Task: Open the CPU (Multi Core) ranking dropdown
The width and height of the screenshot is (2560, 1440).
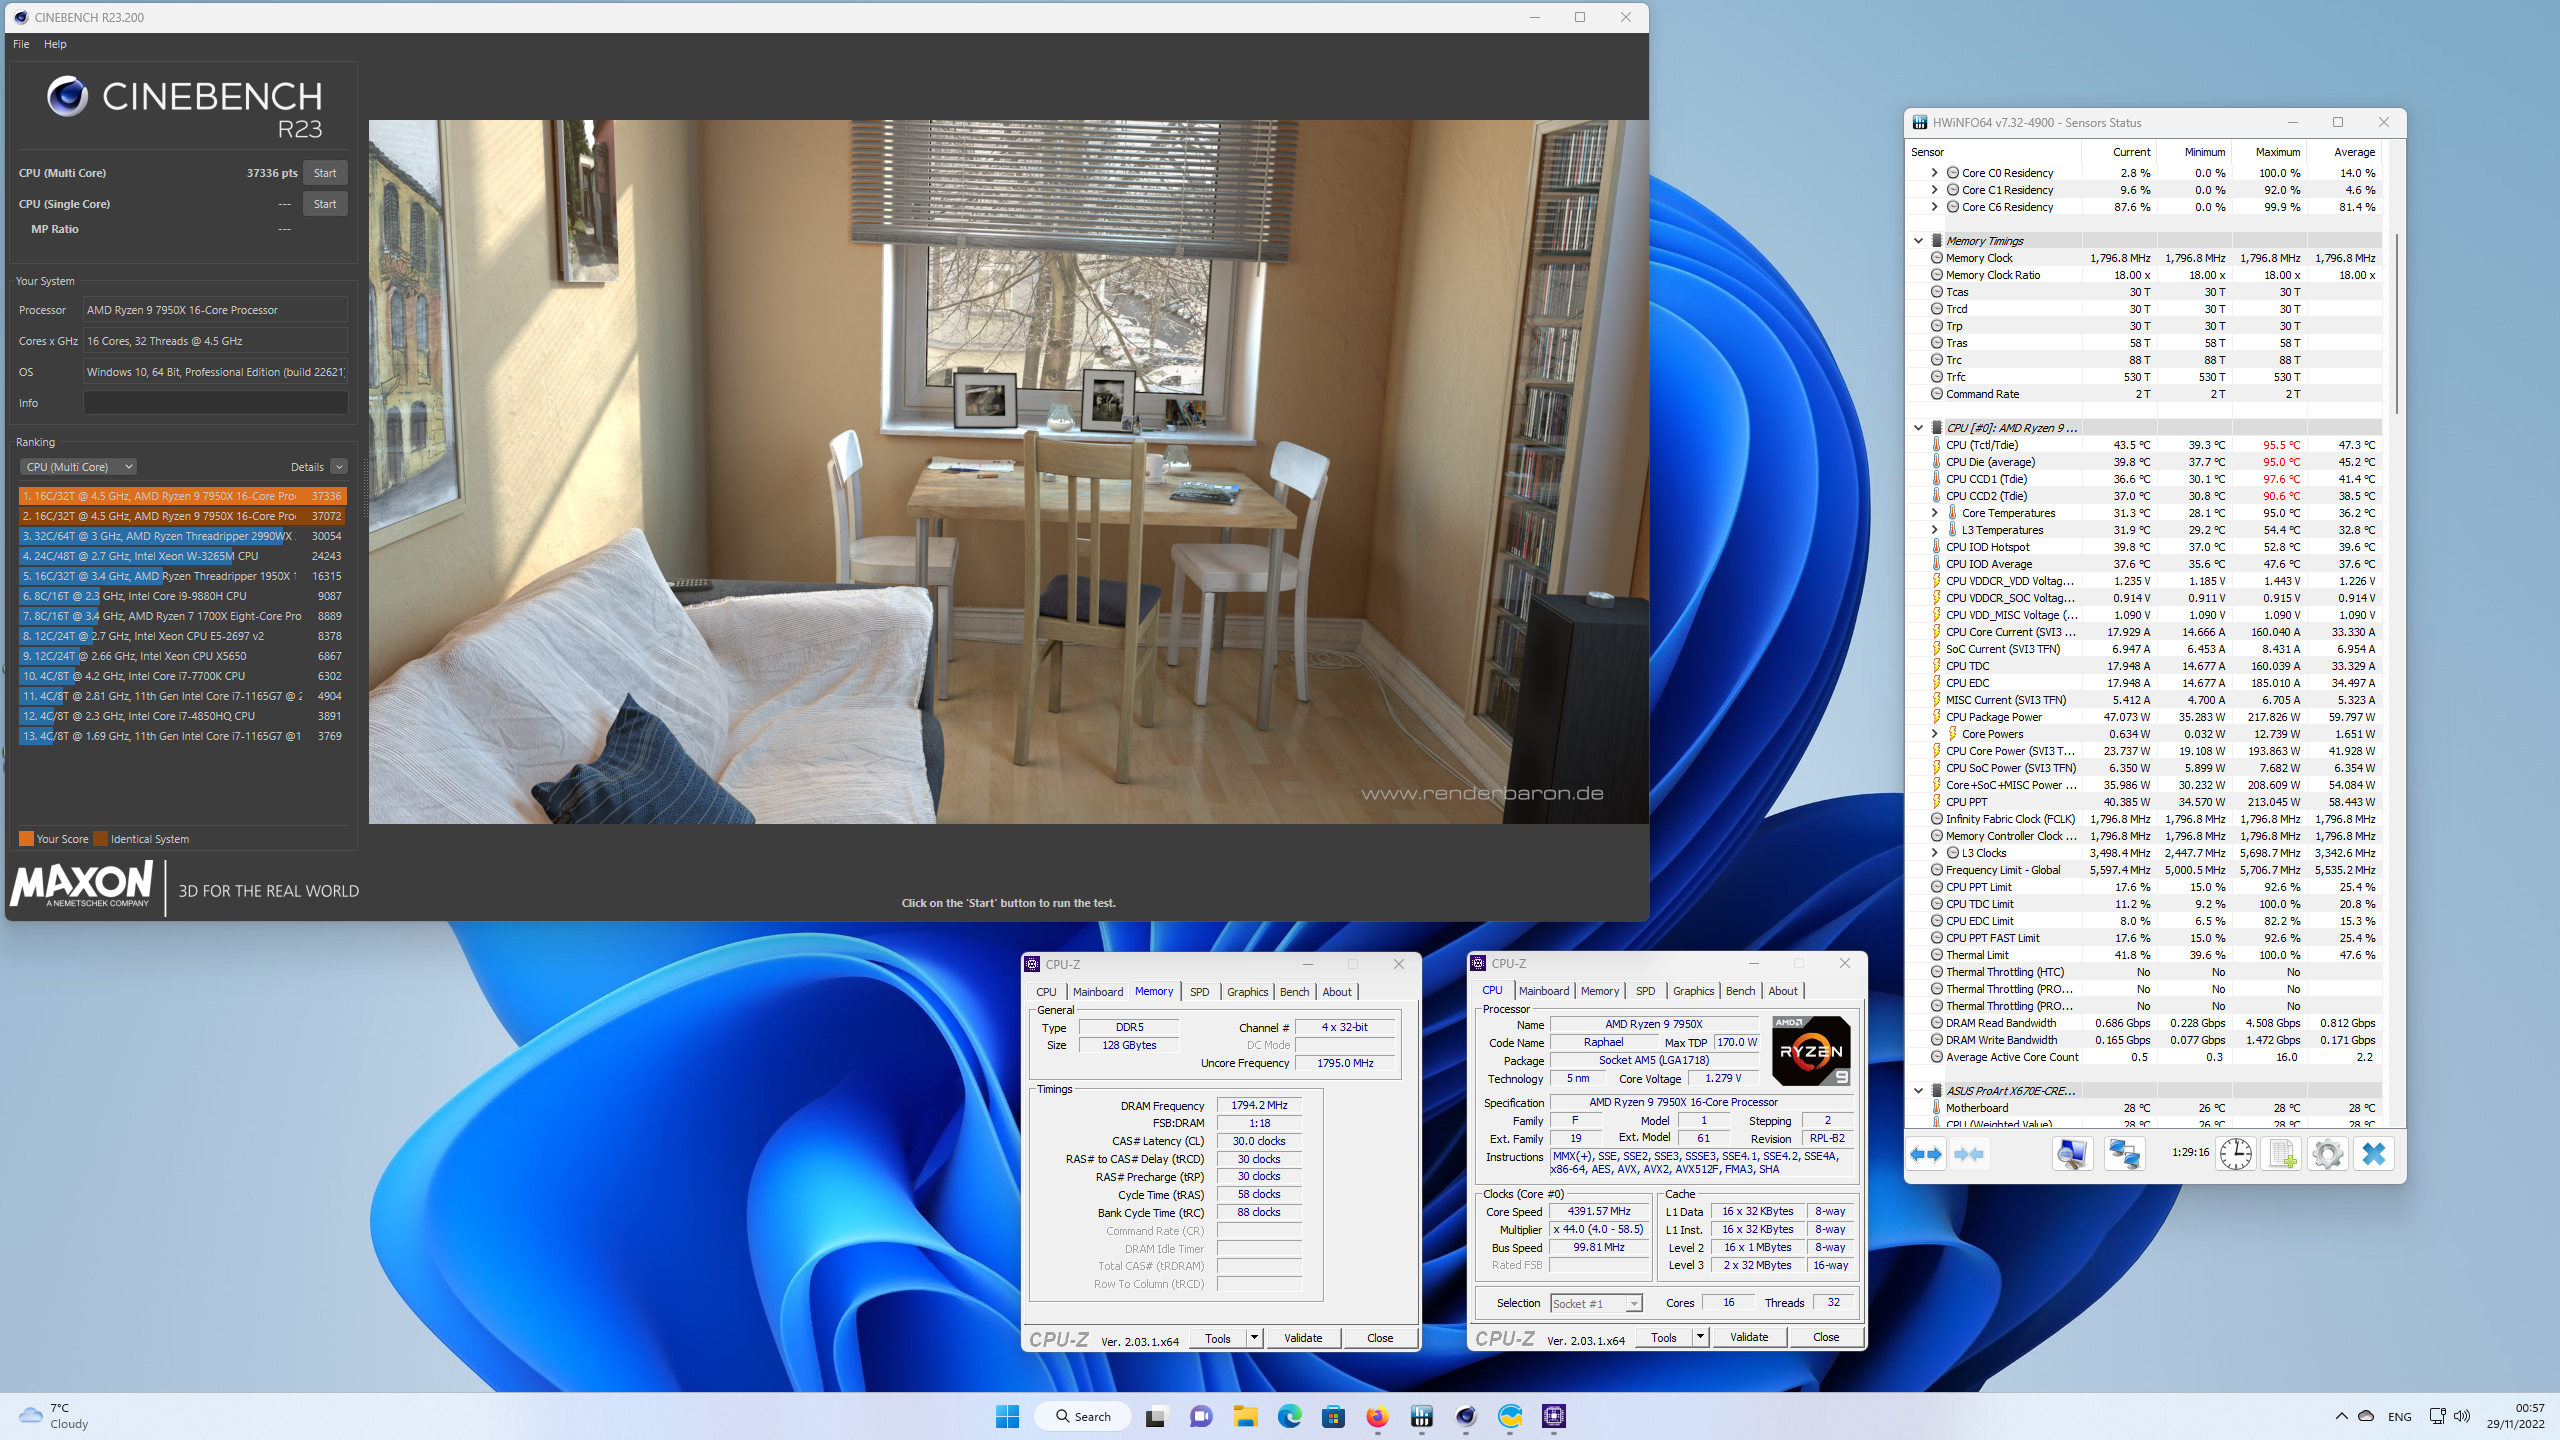Action: tap(78, 467)
